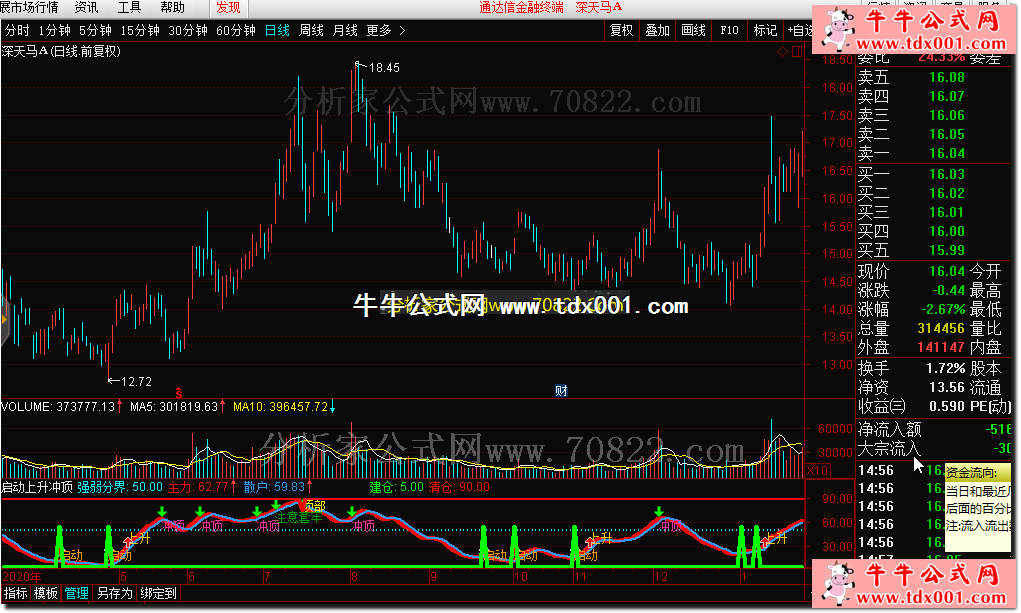Select the 60分钟 period tab
Viewport: 1021px width, 613px height.
[x=236, y=31]
